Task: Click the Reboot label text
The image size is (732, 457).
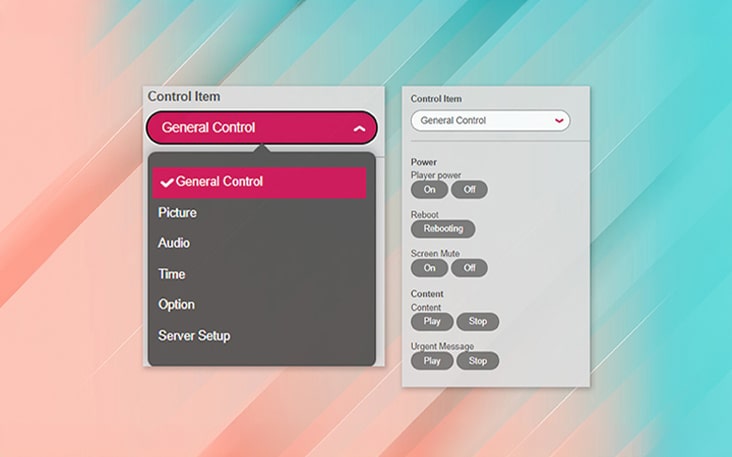Action: point(424,215)
